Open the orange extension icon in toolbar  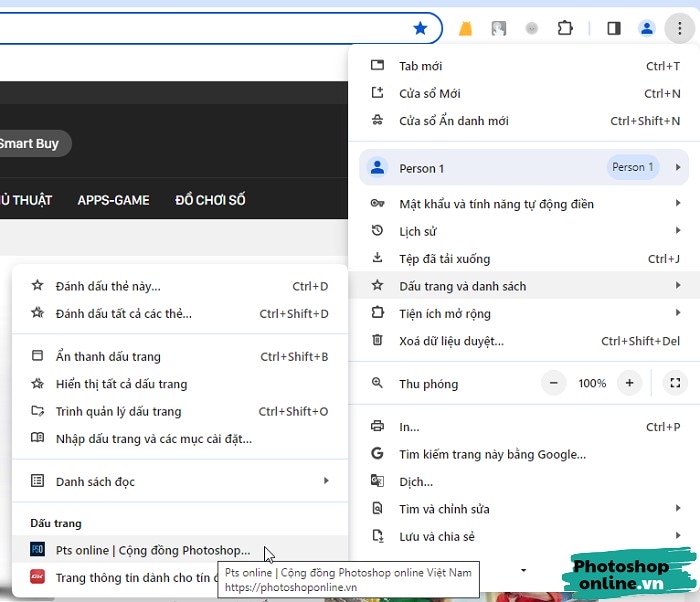(465, 29)
